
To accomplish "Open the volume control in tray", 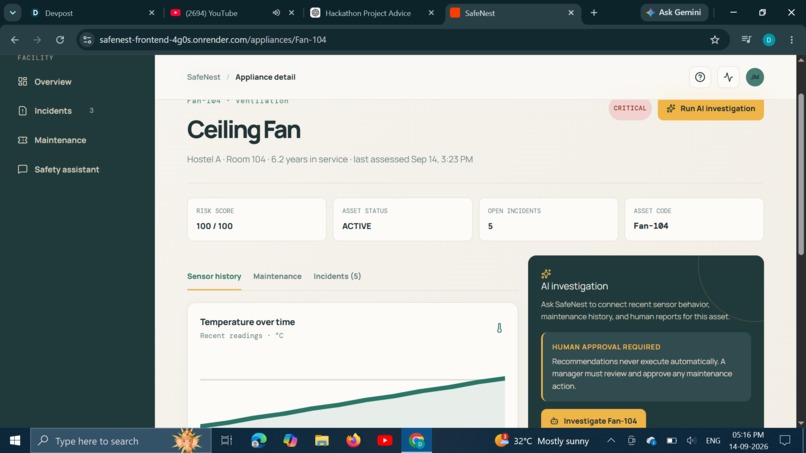I will point(691,441).
